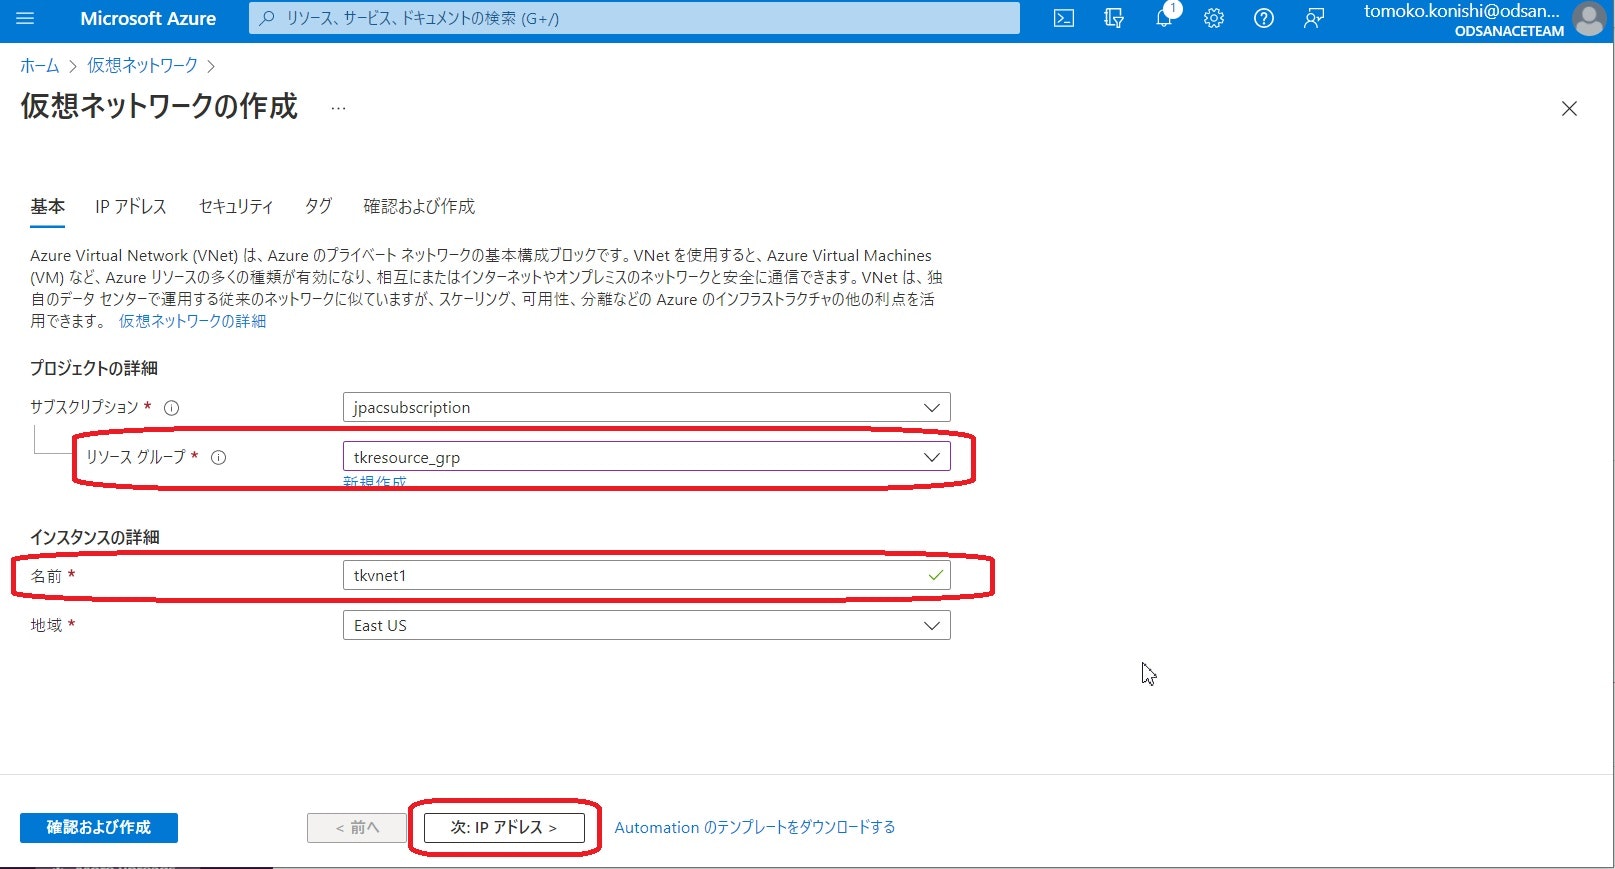Switch to the セキュリティ tab
The image size is (1615, 869).
point(236,206)
